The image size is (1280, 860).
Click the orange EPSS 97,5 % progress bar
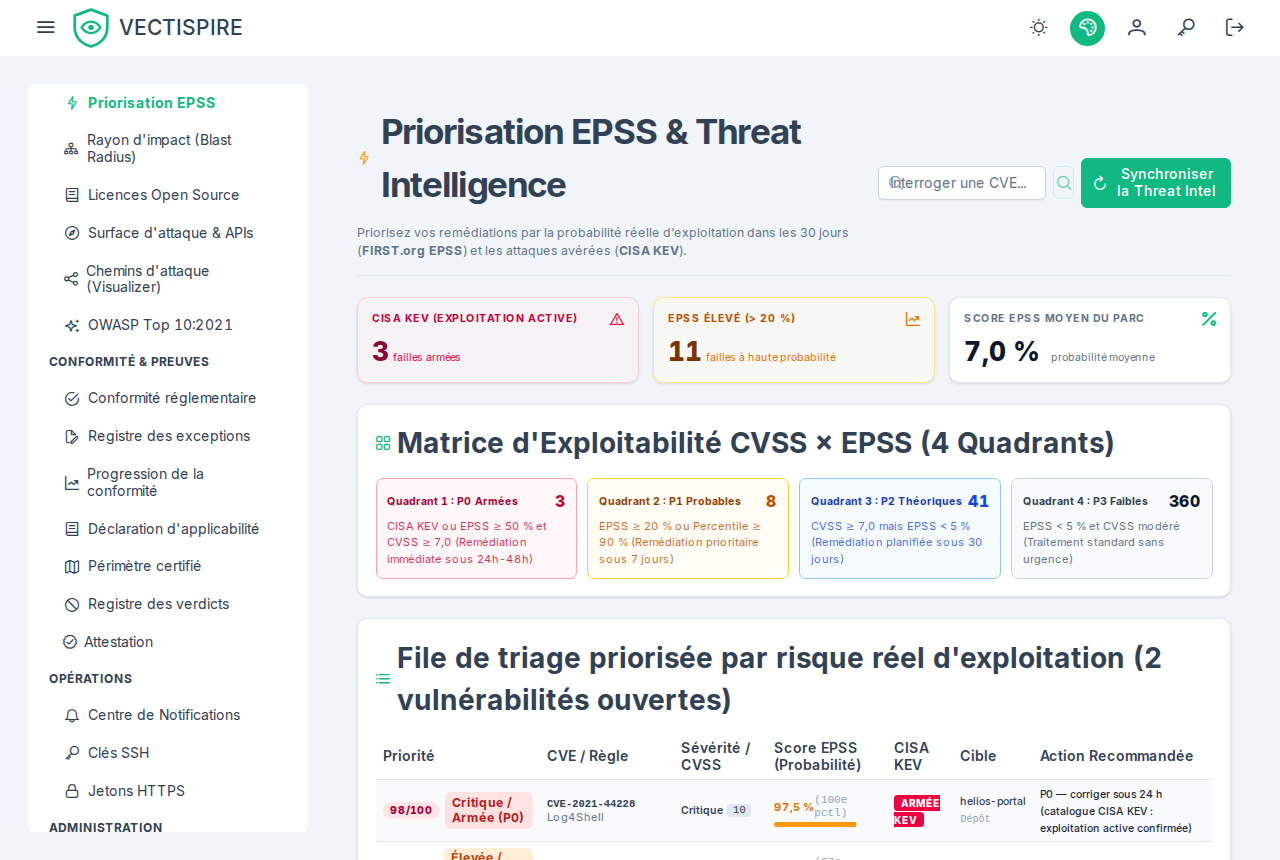(x=815, y=824)
